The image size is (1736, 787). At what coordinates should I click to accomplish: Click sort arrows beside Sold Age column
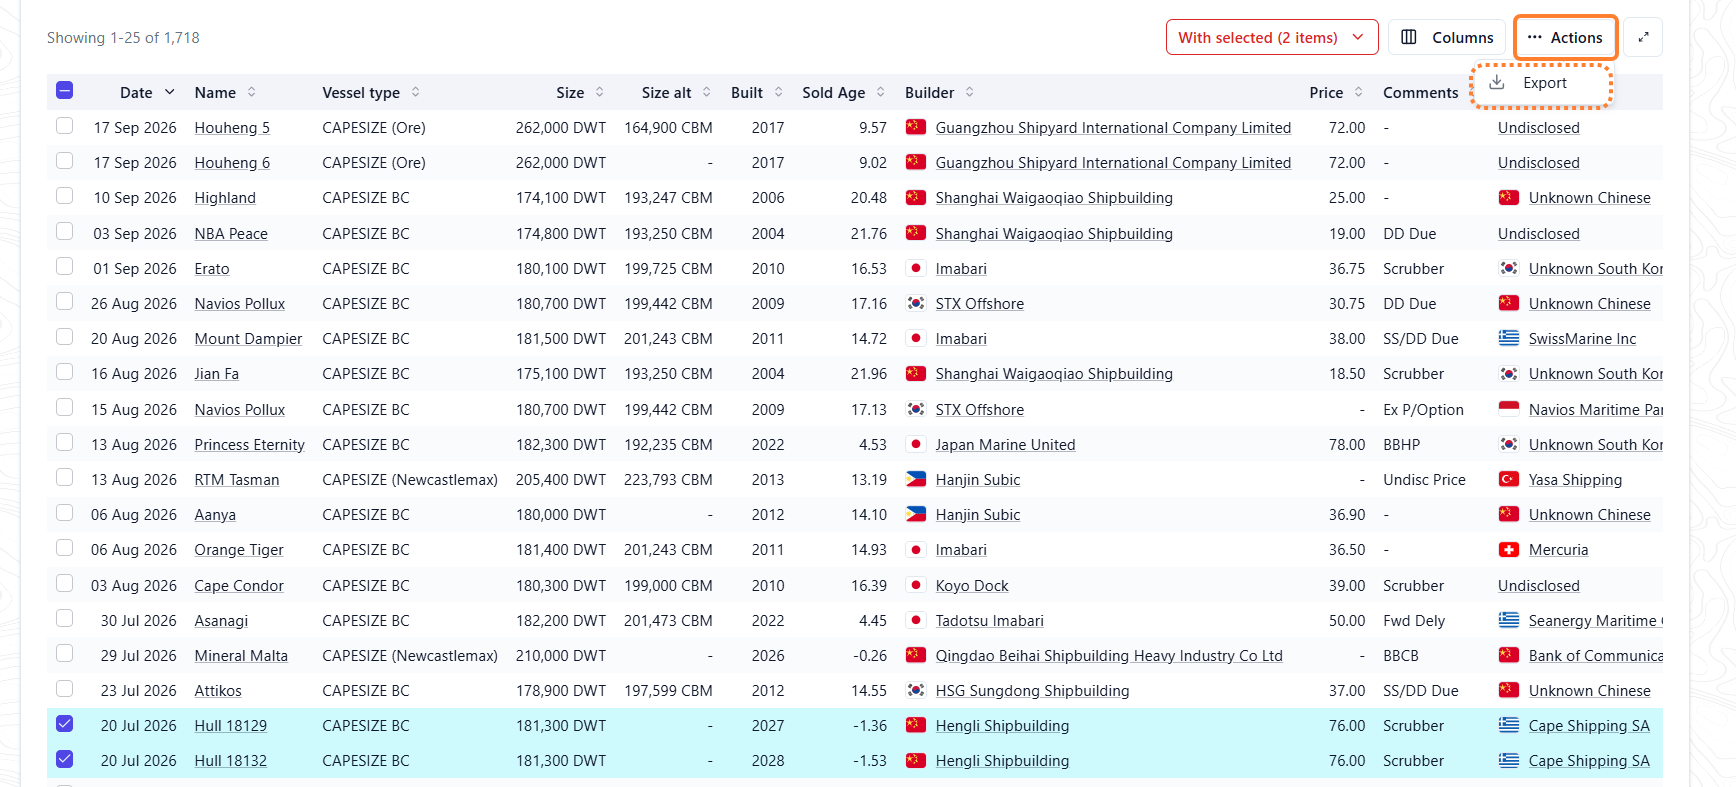pyautogui.click(x=881, y=92)
